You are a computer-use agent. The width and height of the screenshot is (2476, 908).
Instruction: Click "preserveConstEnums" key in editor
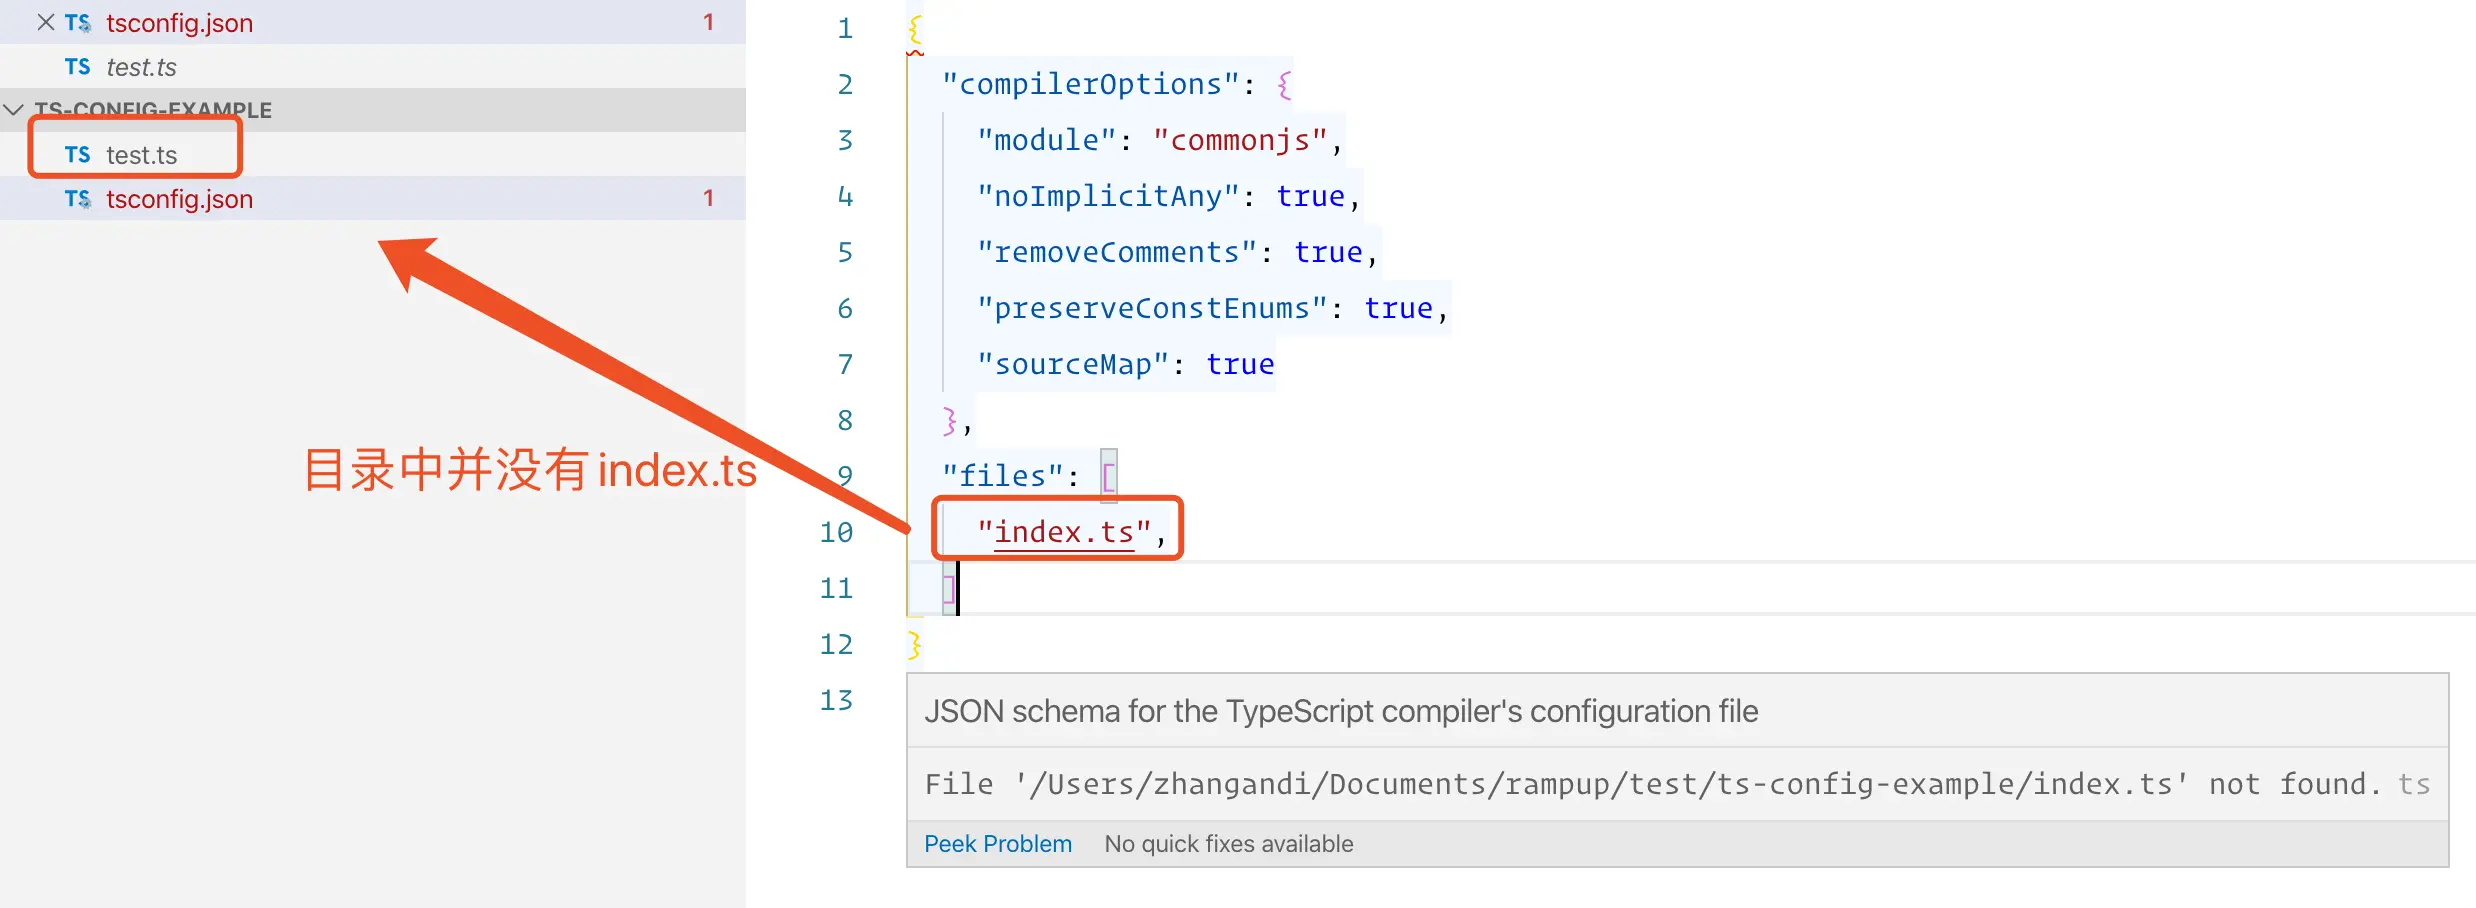[1152, 308]
